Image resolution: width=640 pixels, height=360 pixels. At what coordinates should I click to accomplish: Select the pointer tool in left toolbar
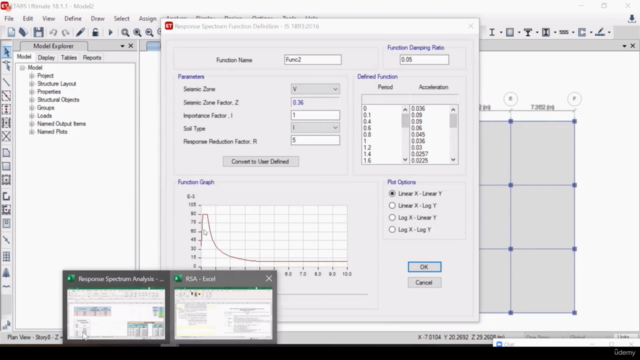coord(7,52)
